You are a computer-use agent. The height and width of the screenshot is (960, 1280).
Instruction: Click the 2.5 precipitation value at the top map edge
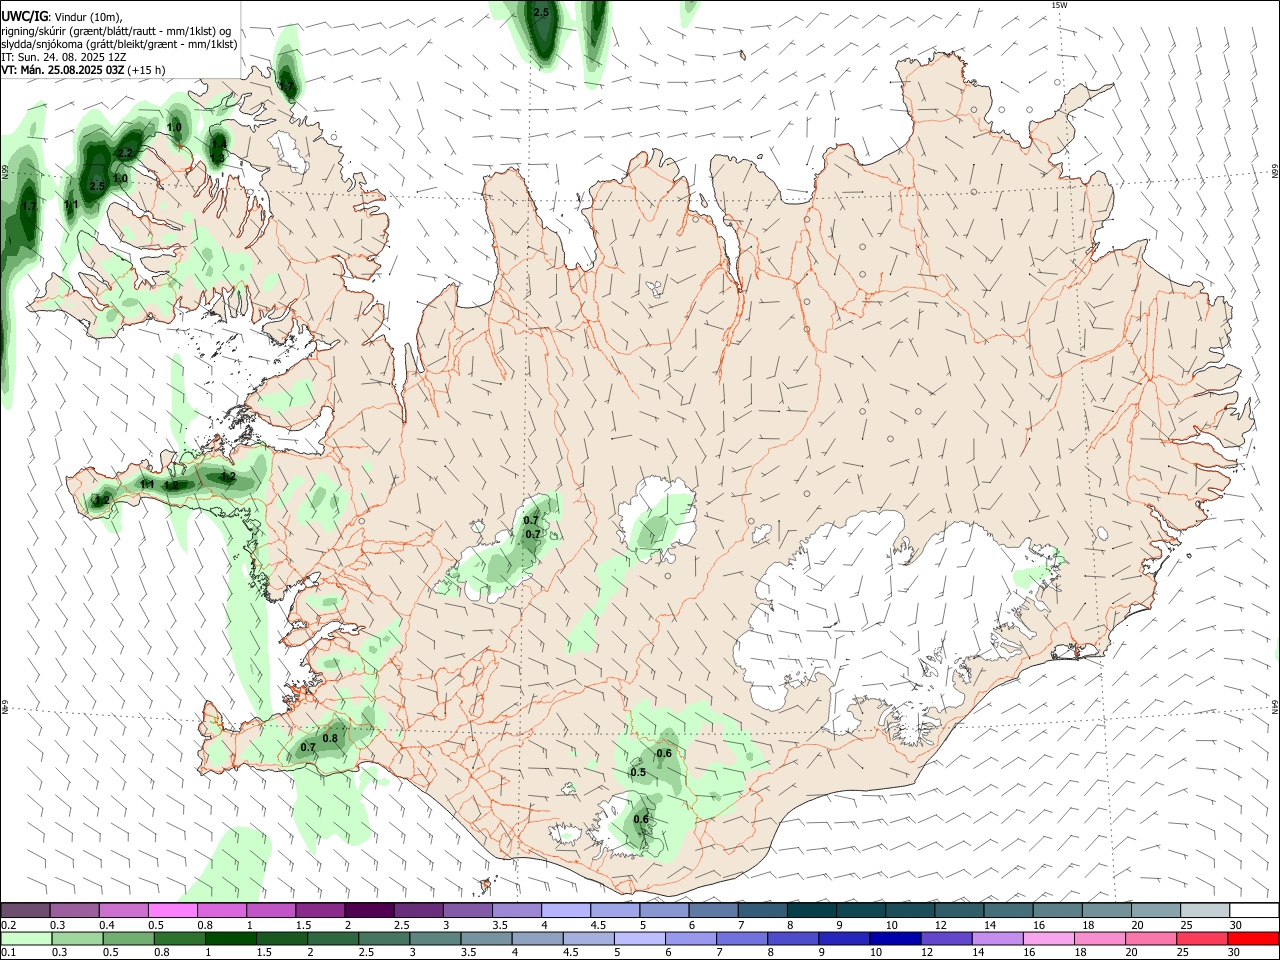(541, 12)
